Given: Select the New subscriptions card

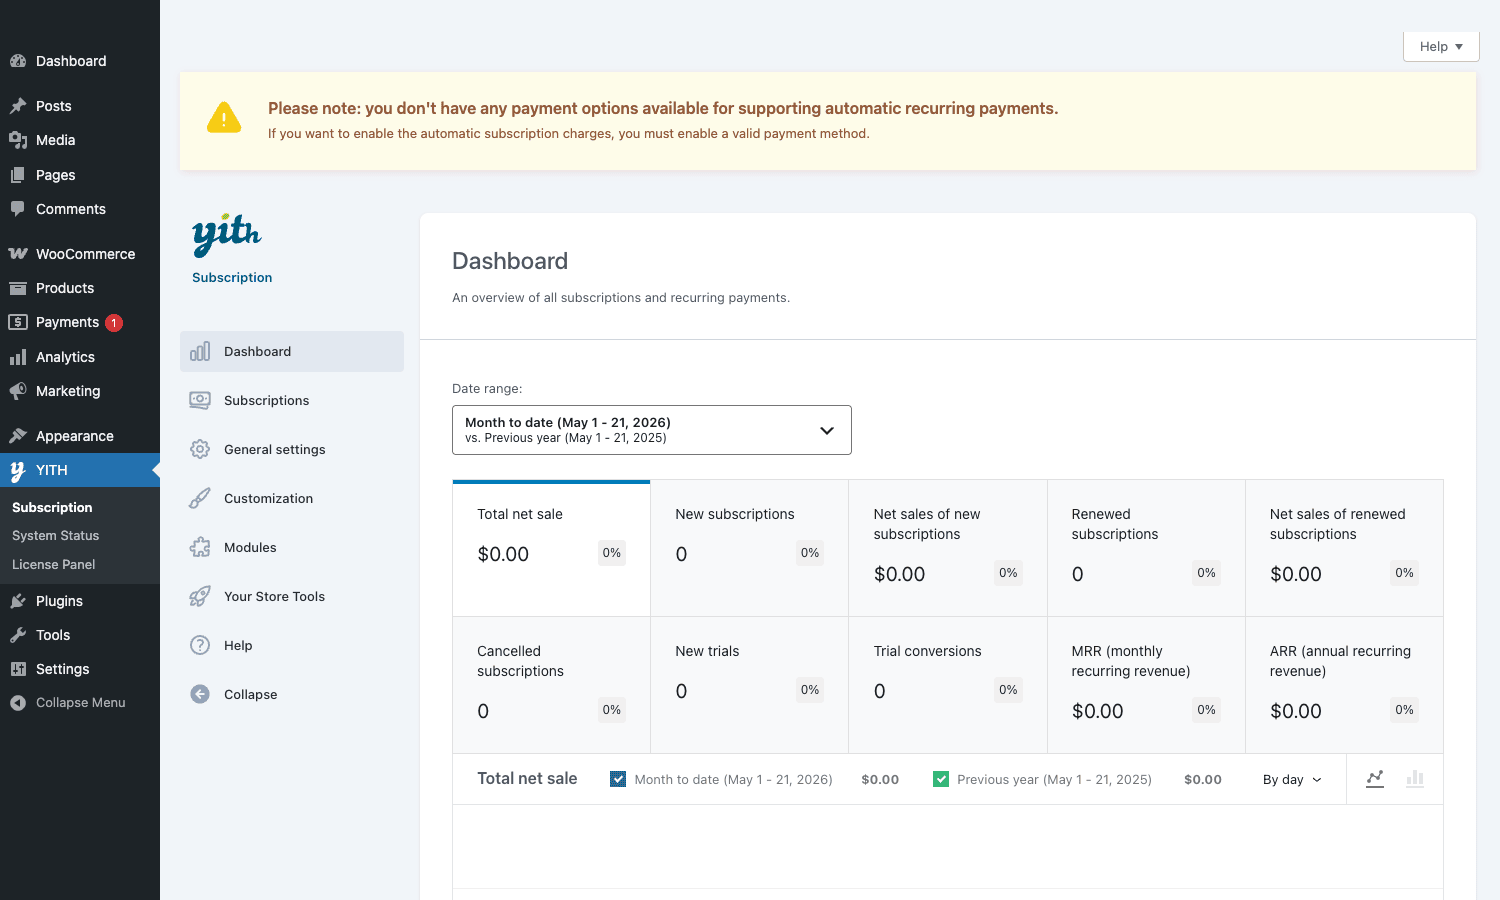Looking at the screenshot, I should point(749,548).
